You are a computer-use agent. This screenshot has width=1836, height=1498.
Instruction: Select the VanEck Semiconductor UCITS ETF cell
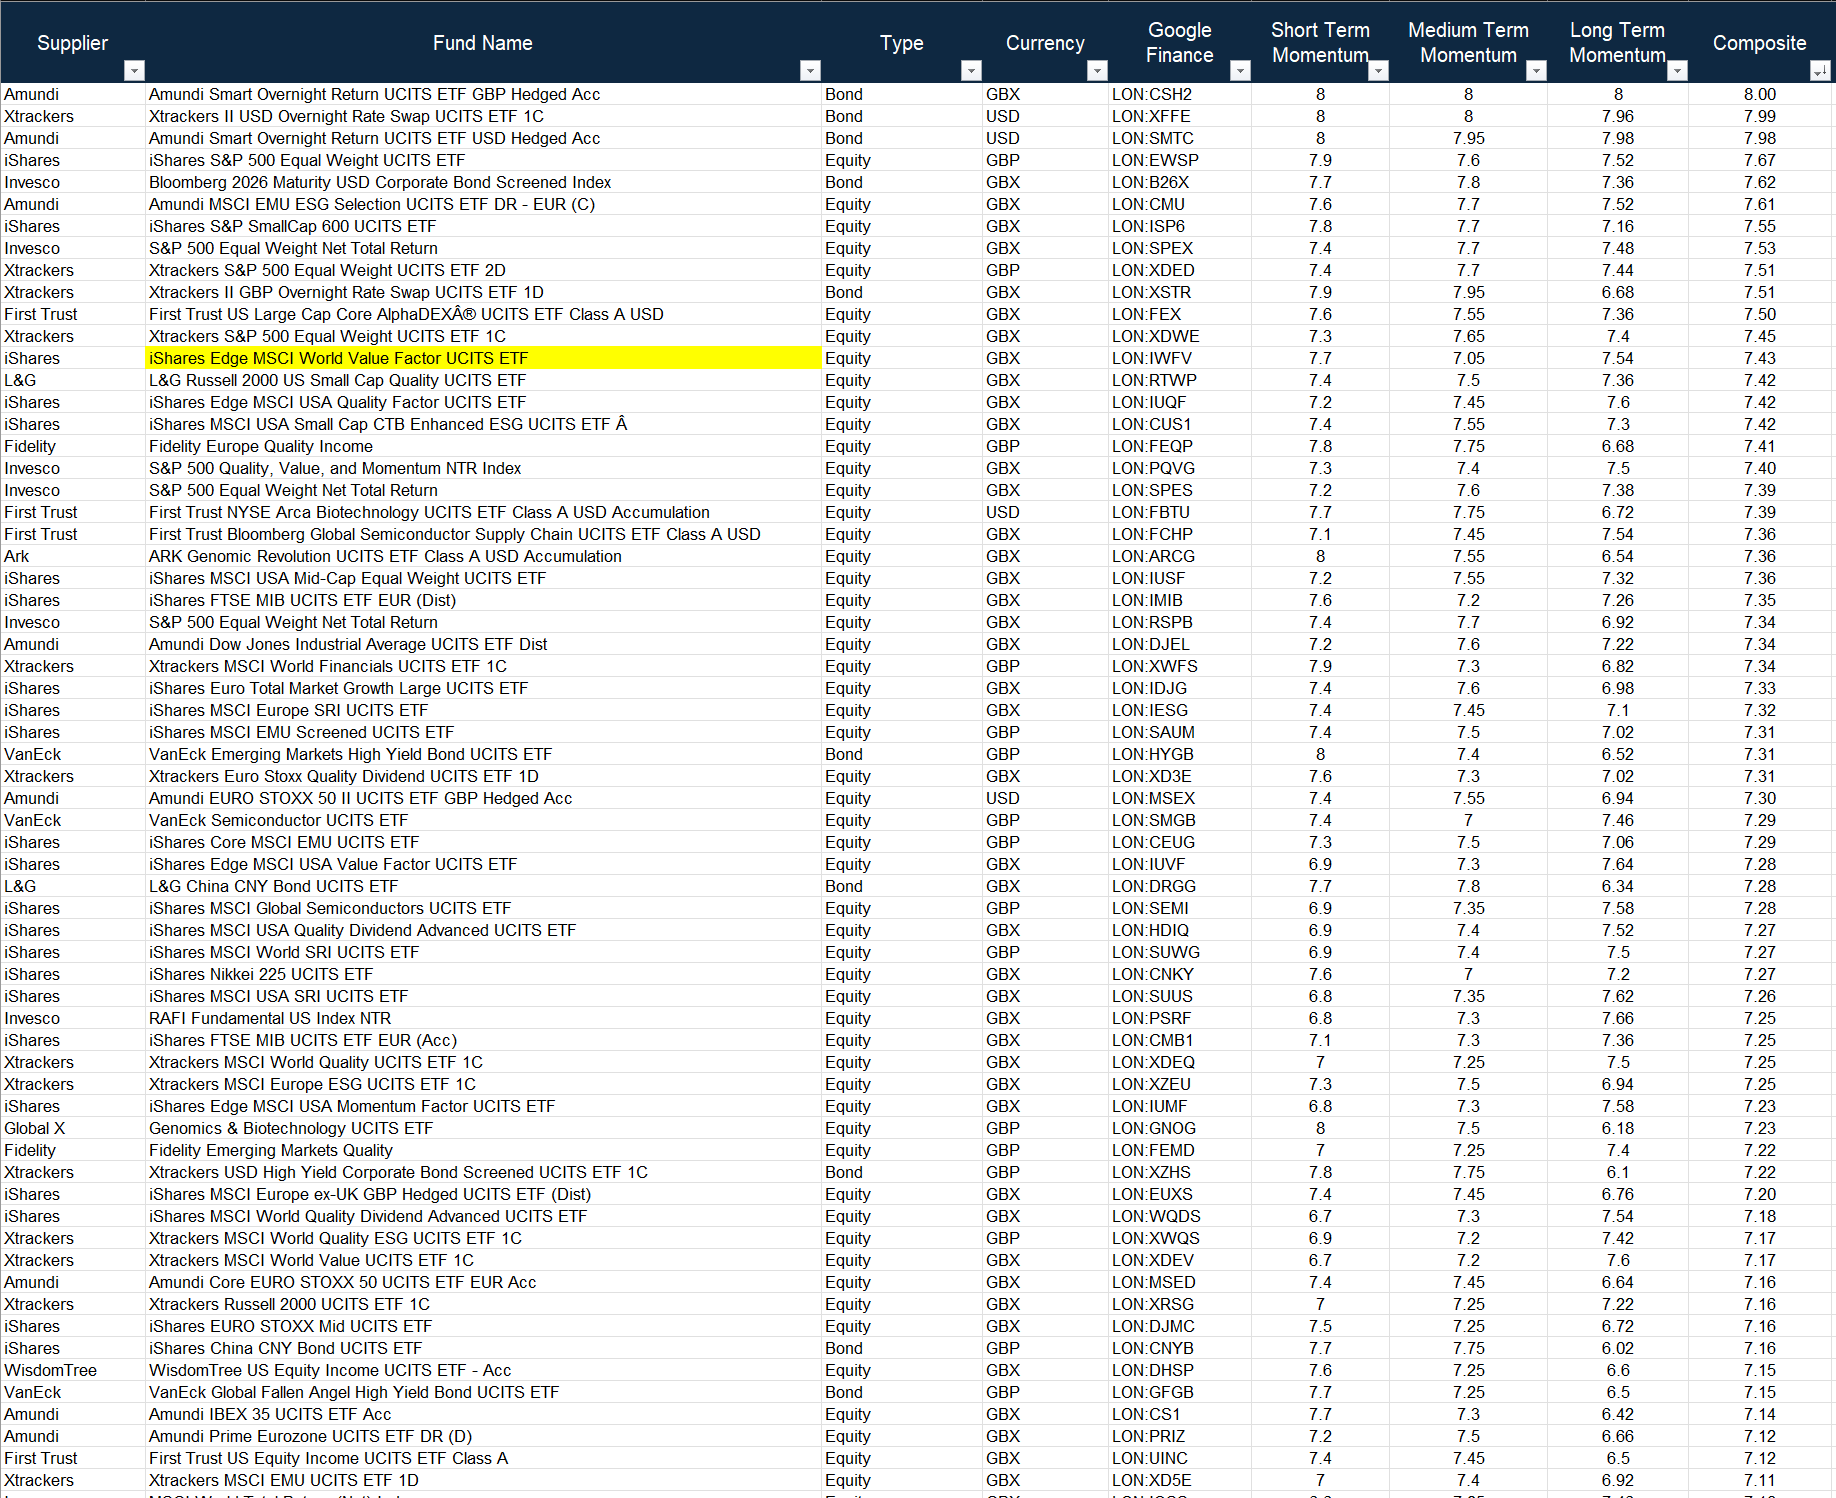(483, 820)
